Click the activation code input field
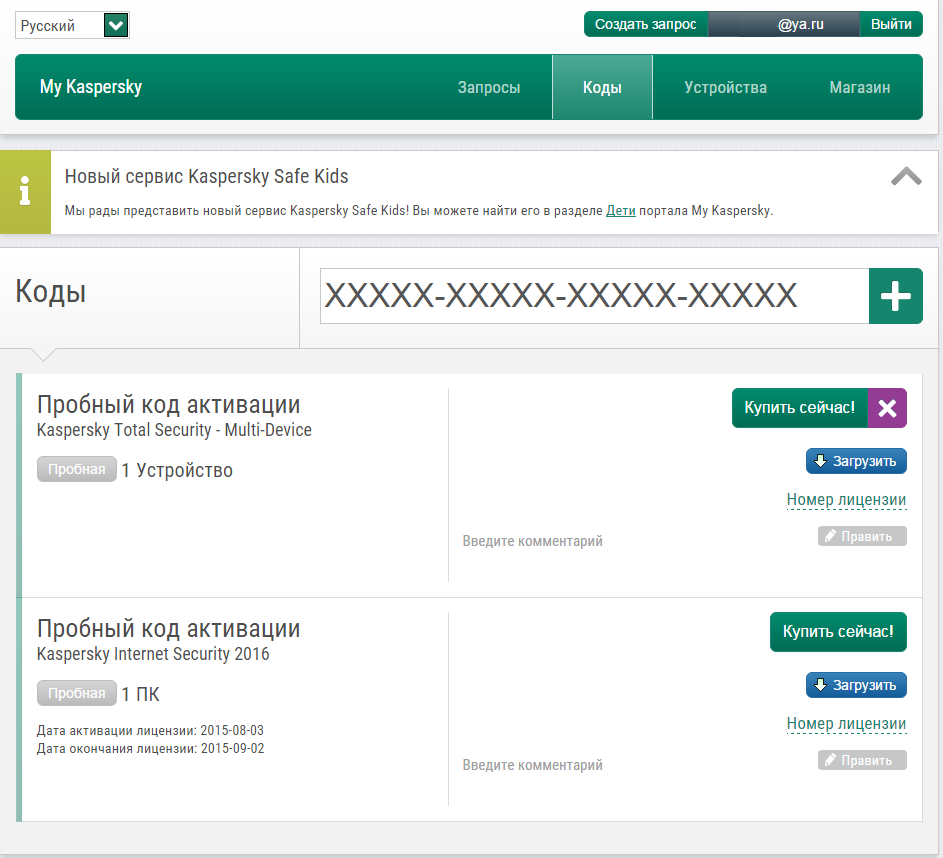The image size is (943, 858). tap(594, 296)
